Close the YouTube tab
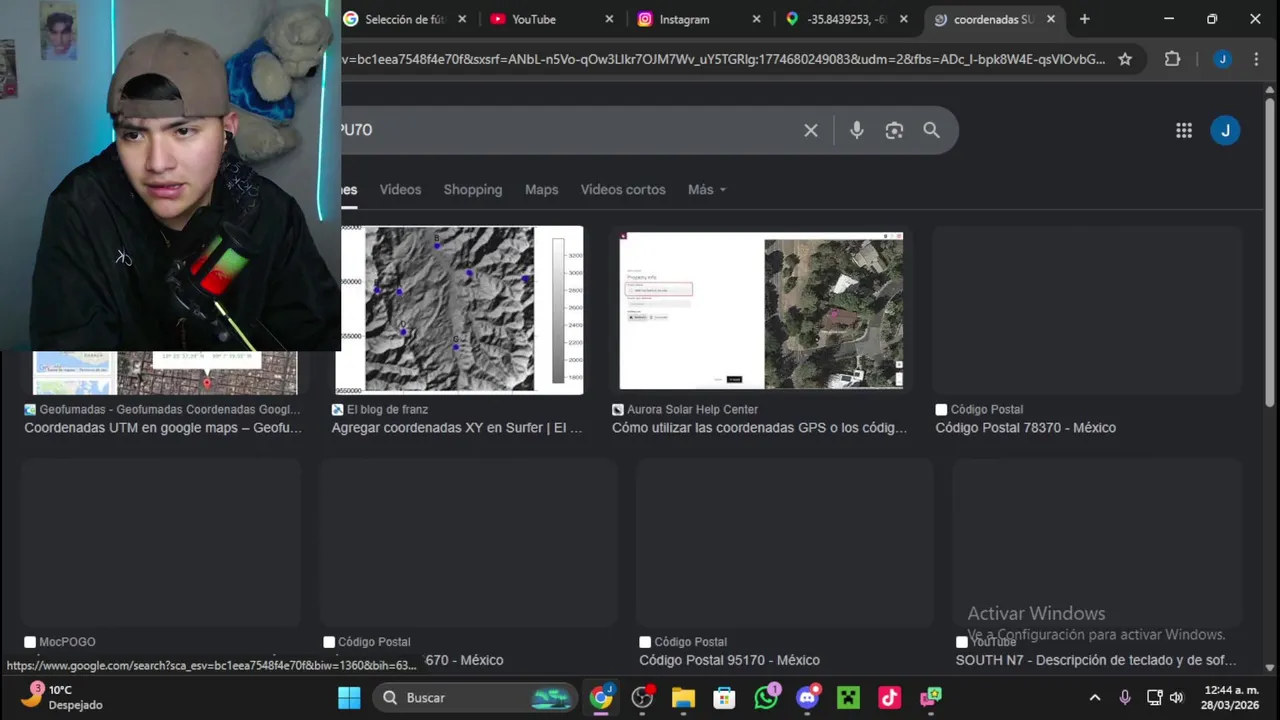Viewport: 1280px width, 720px height. point(610,19)
